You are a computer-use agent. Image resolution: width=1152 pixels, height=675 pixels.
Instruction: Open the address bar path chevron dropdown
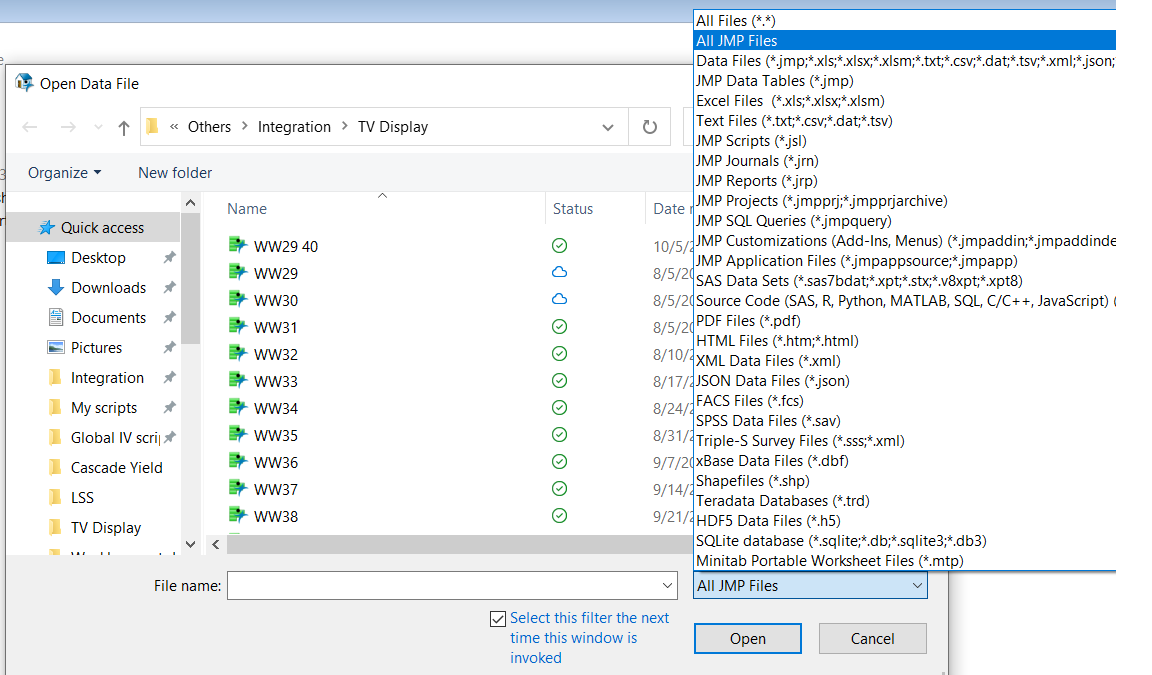tap(607, 126)
